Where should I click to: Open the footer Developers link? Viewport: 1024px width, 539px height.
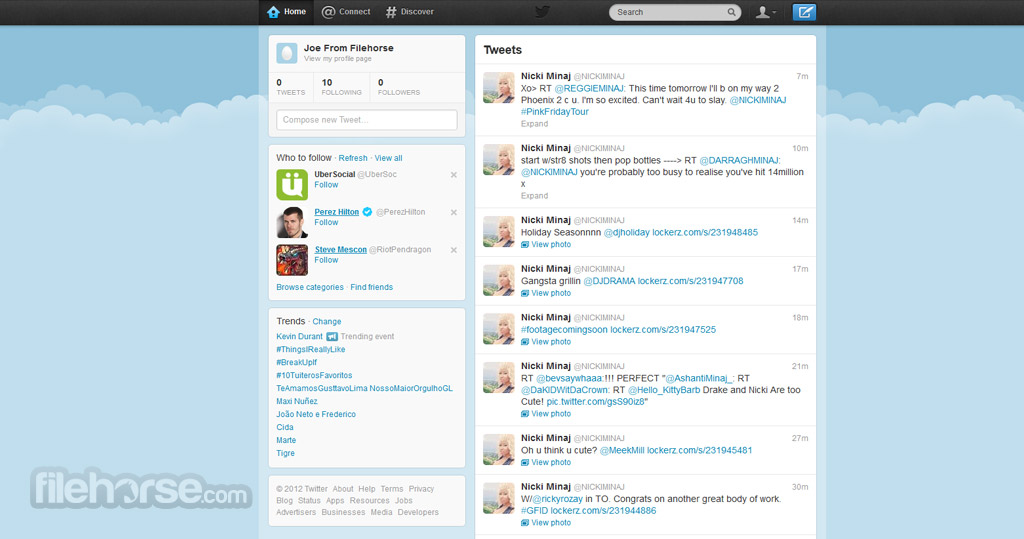418,512
